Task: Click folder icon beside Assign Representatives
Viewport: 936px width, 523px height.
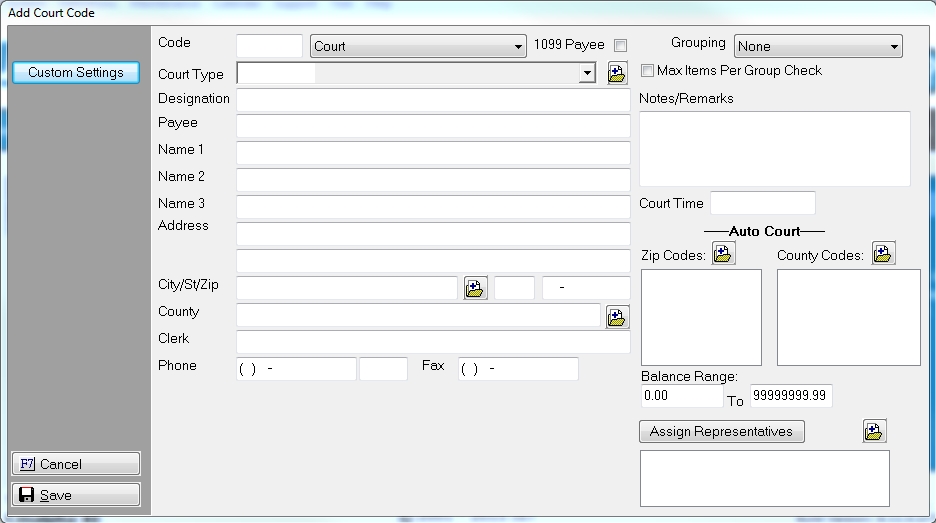Action: [874, 431]
